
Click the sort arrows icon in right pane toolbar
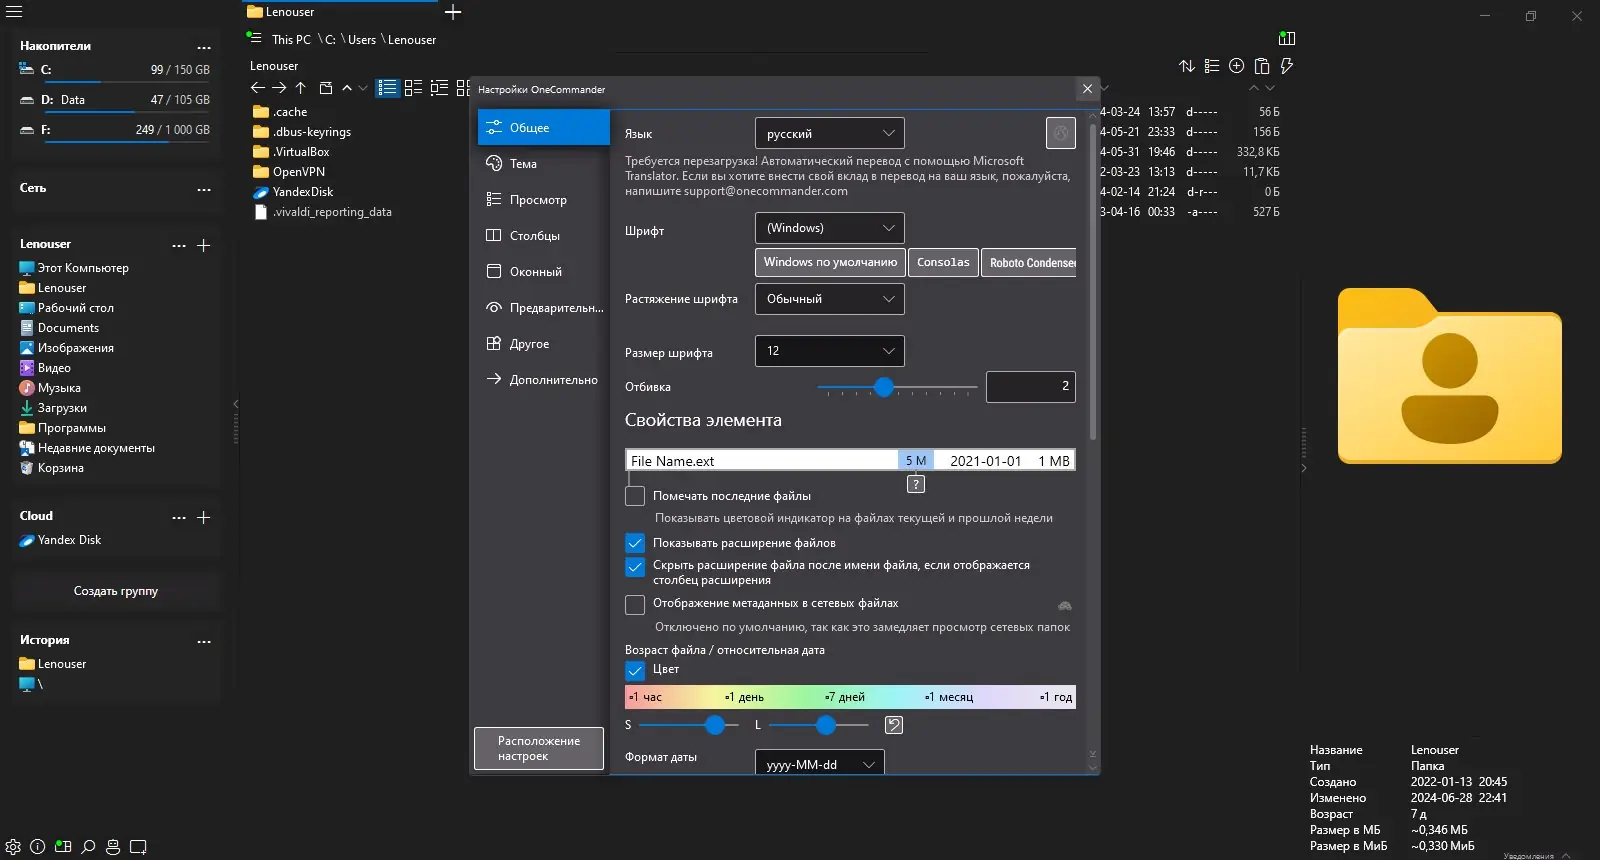(x=1187, y=66)
